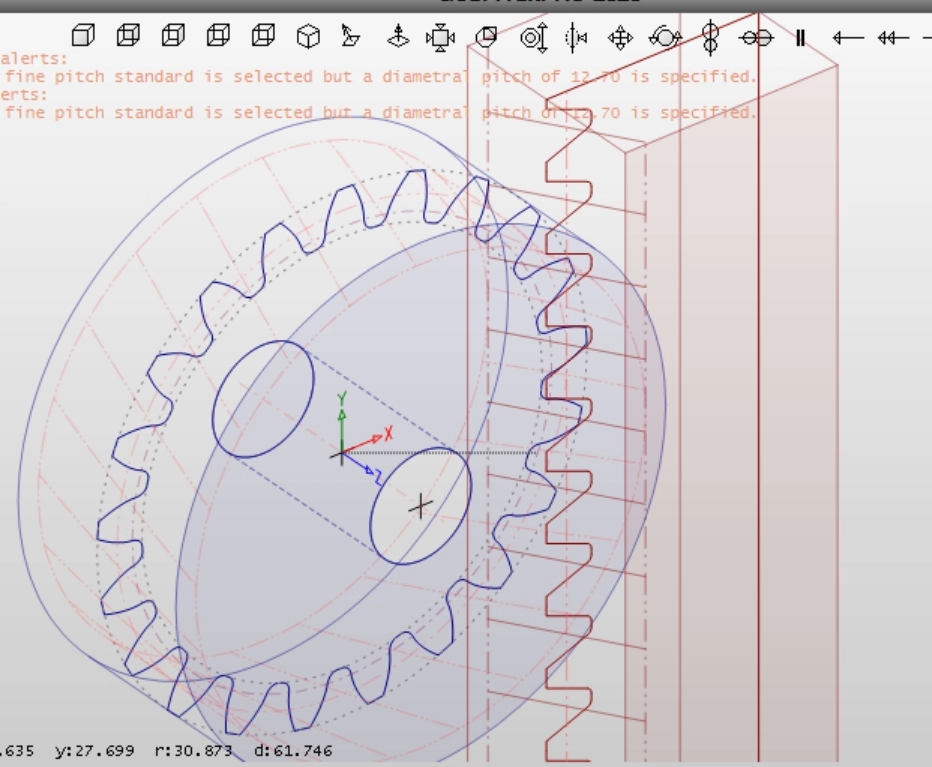Image resolution: width=932 pixels, height=767 pixels.
Task: Click the perspective camera view icon
Action: 350,37
